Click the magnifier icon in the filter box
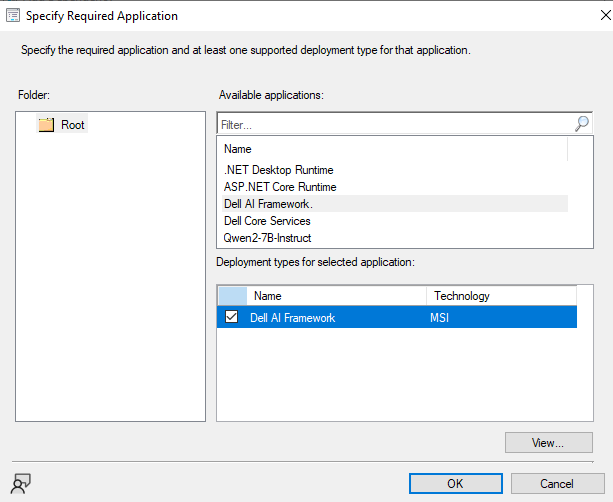613x502 pixels. tap(582, 124)
